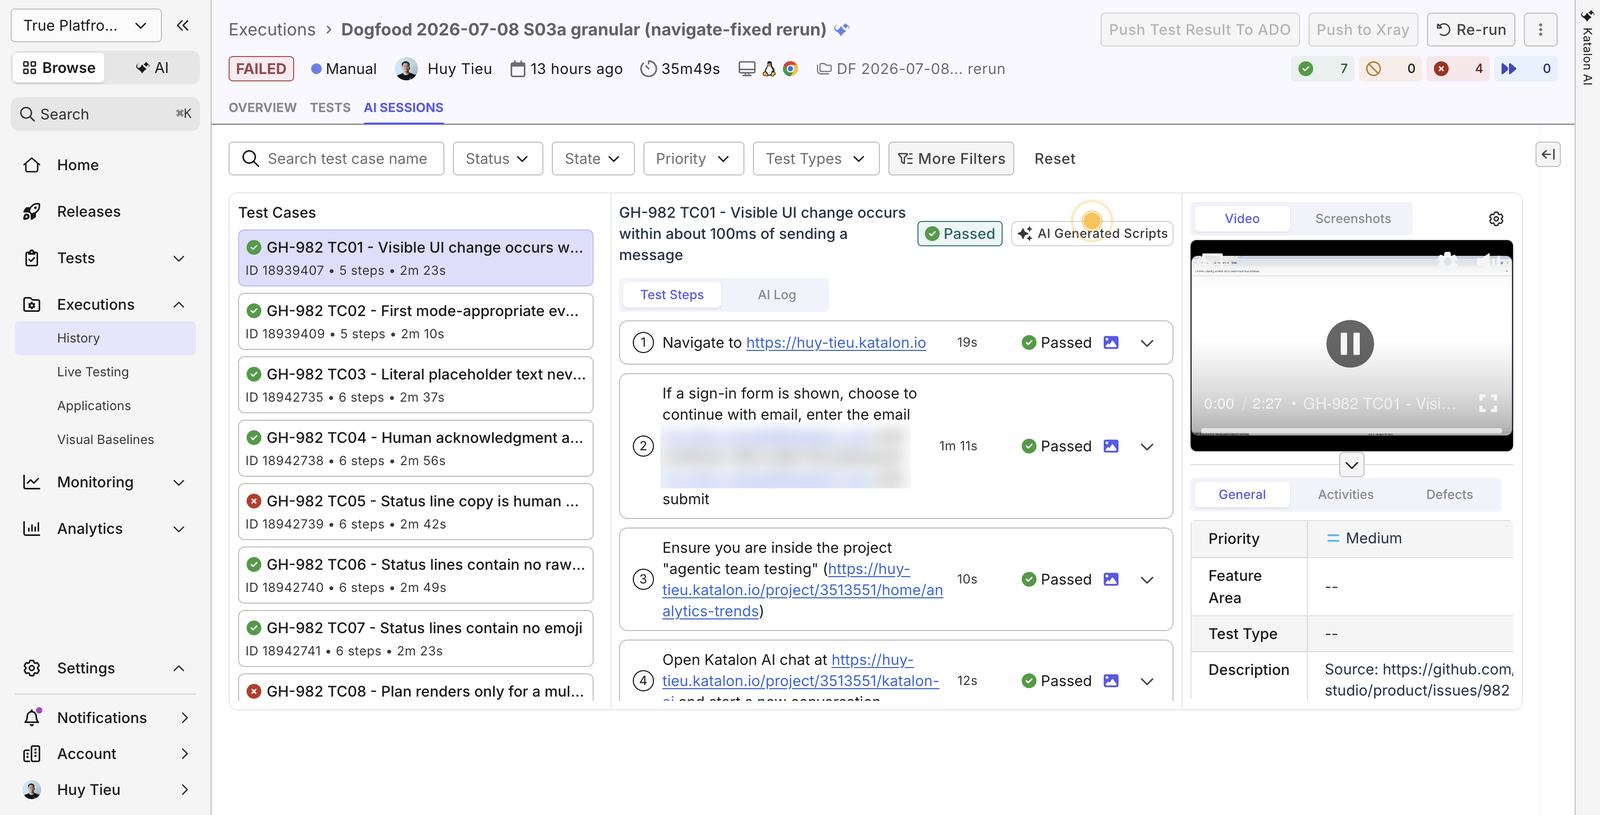The height and width of the screenshot is (815, 1600).
Task: Click the Monitoring chart icon
Action: pyautogui.click(x=32, y=482)
